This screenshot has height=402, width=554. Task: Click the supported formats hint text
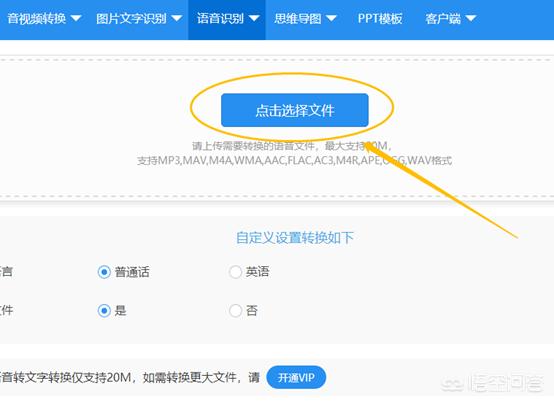[294, 160]
